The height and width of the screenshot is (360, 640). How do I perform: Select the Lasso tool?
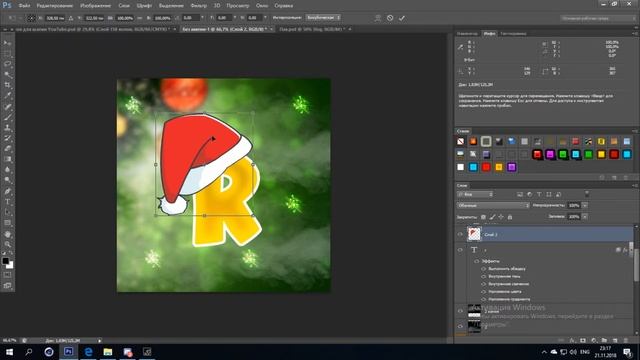(7, 64)
